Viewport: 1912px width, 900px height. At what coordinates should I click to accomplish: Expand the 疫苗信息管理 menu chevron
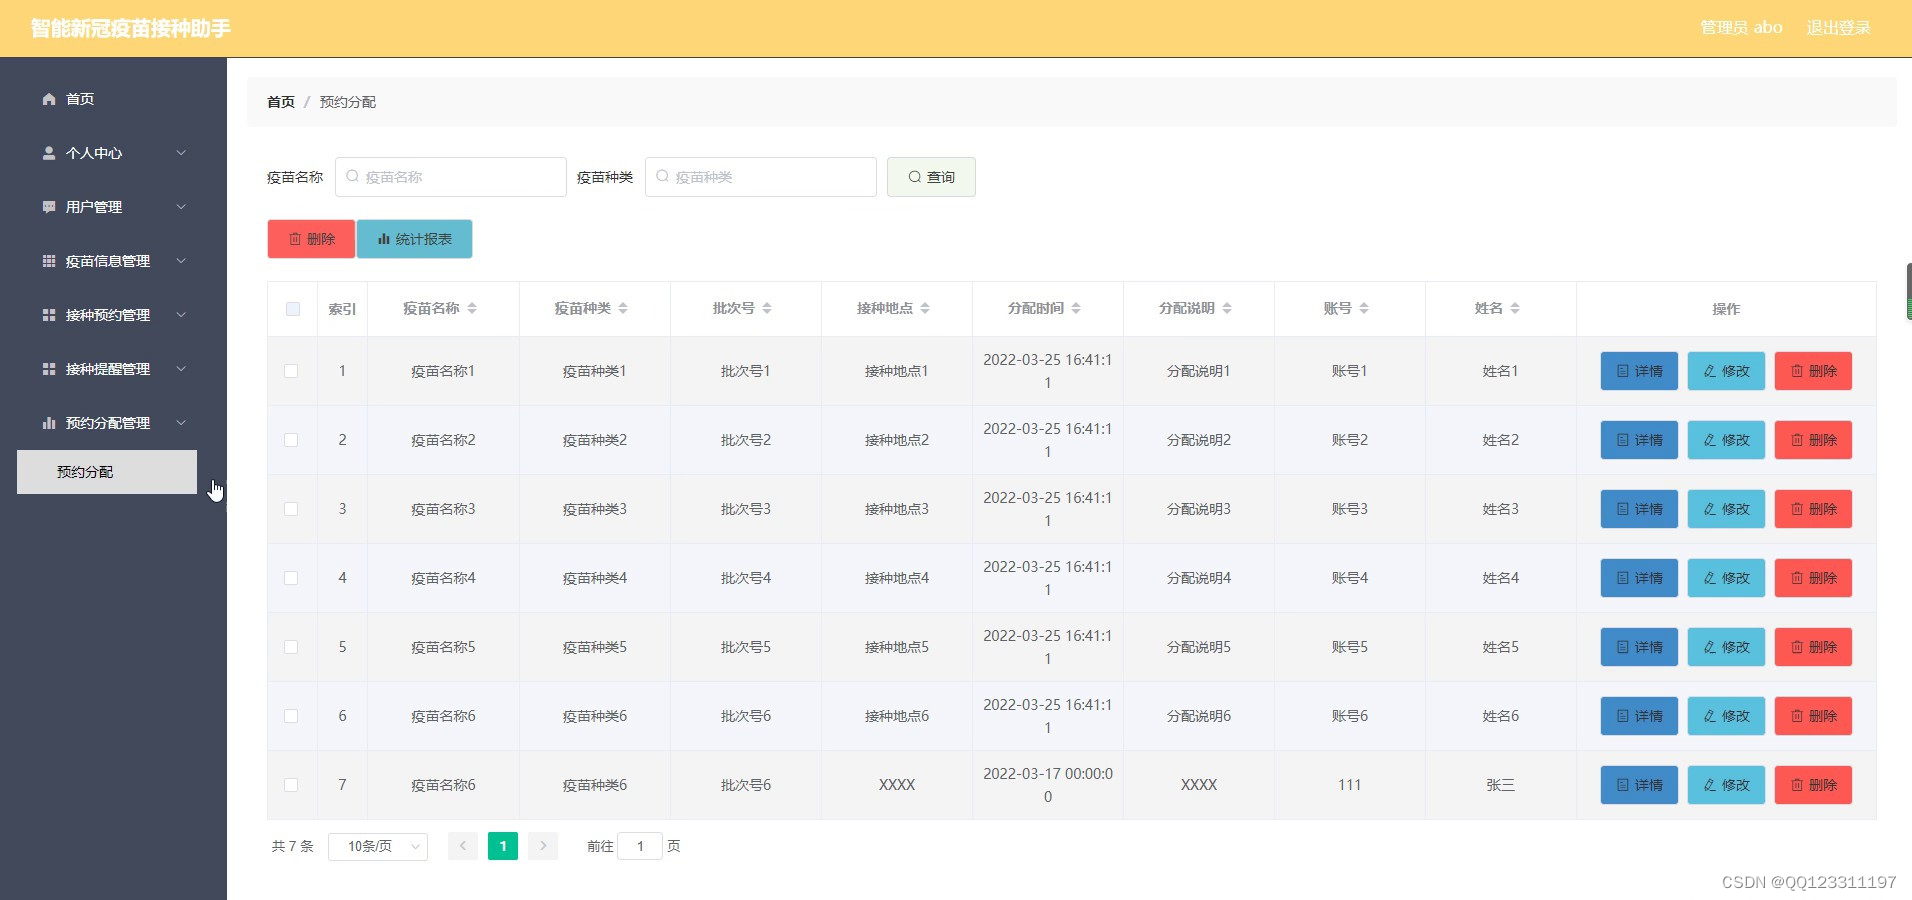(181, 261)
